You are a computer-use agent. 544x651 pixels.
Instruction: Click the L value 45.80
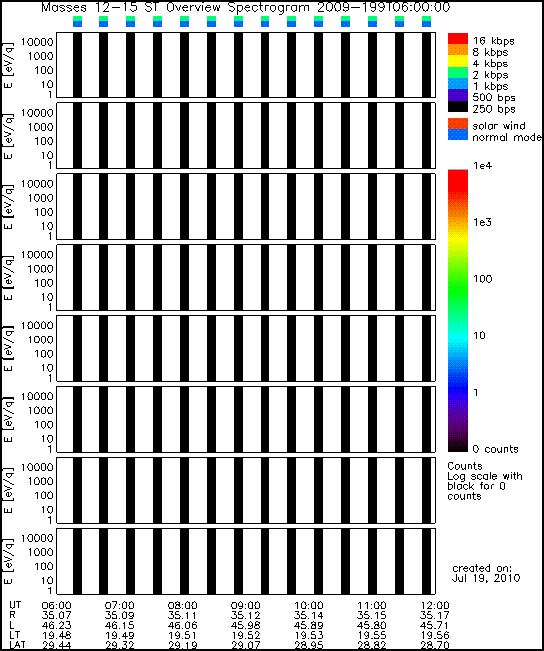pos(372,625)
